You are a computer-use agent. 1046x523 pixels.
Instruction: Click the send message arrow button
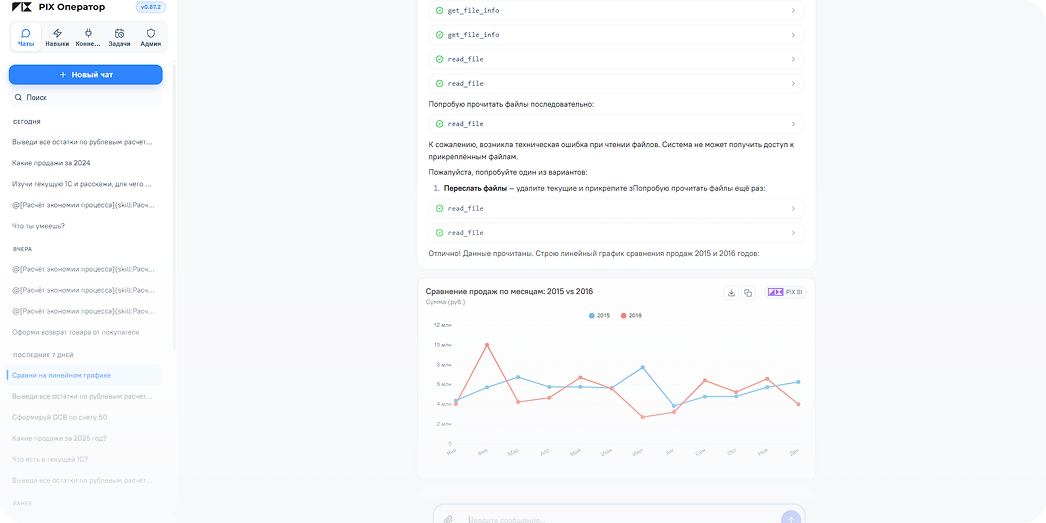(x=791, y=519)
